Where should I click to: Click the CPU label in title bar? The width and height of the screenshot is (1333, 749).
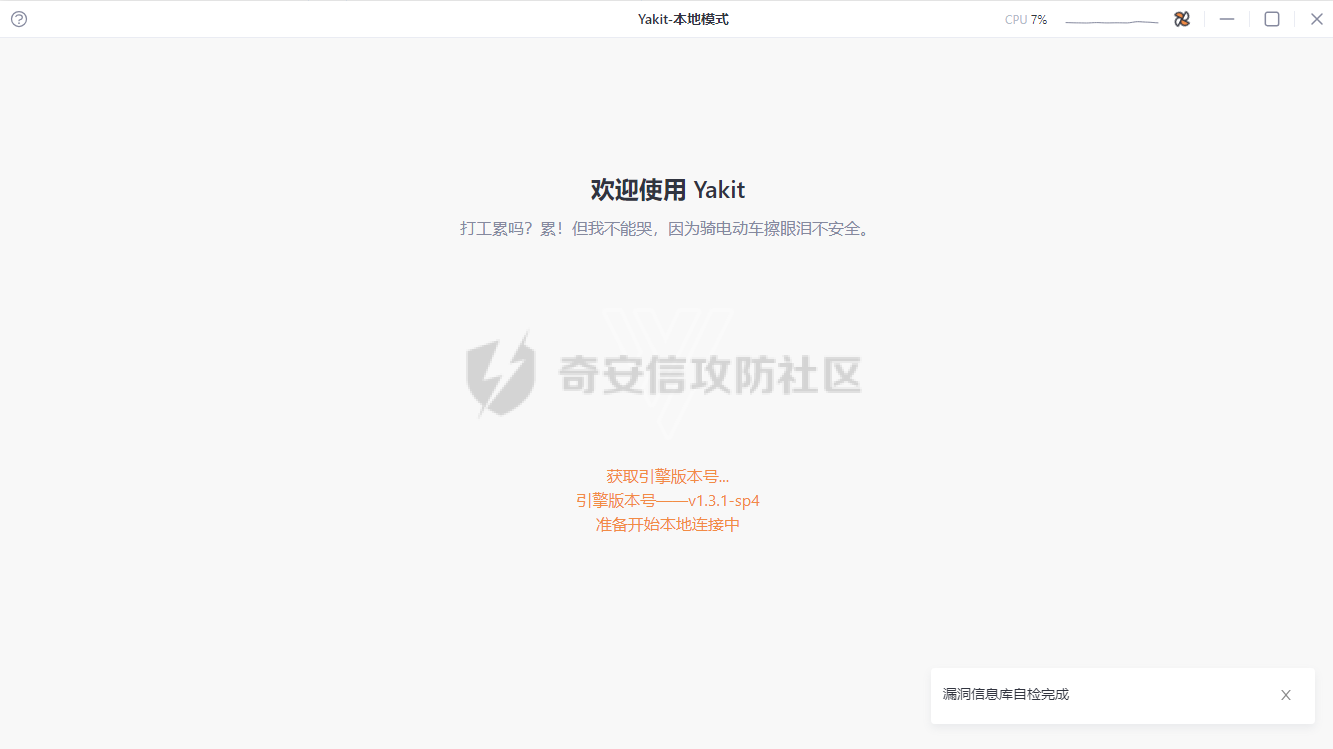(1016, 20)
